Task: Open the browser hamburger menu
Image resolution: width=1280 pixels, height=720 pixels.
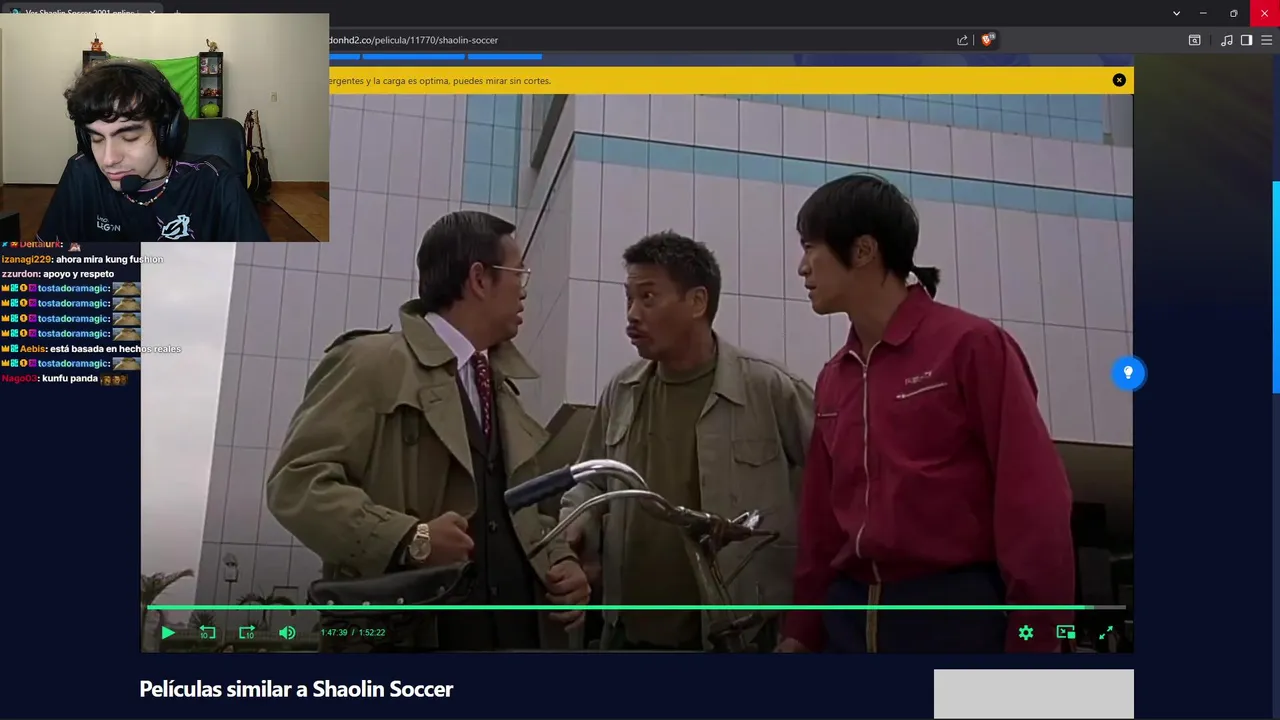Action: click(1267, 40)
